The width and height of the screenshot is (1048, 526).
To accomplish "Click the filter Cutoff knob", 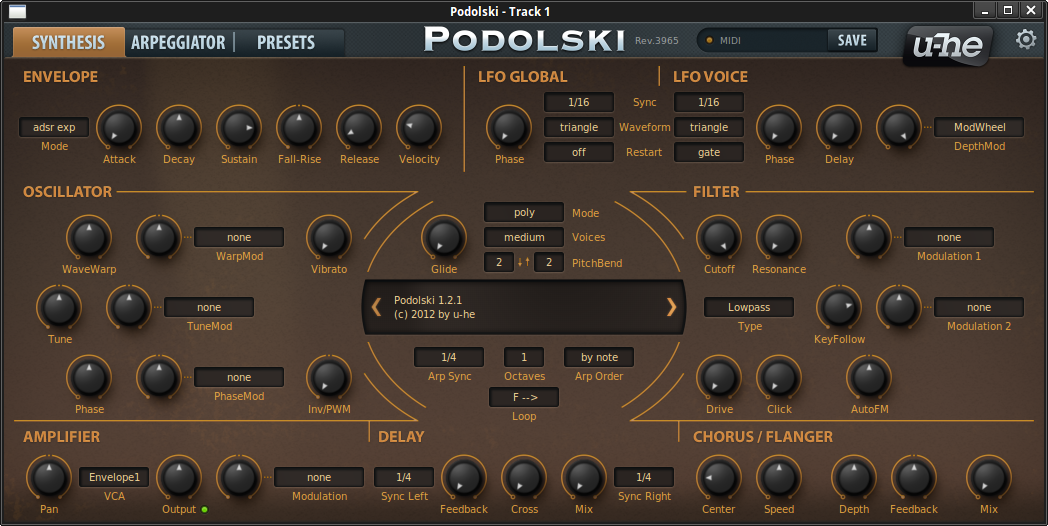I will pos(719,237).
